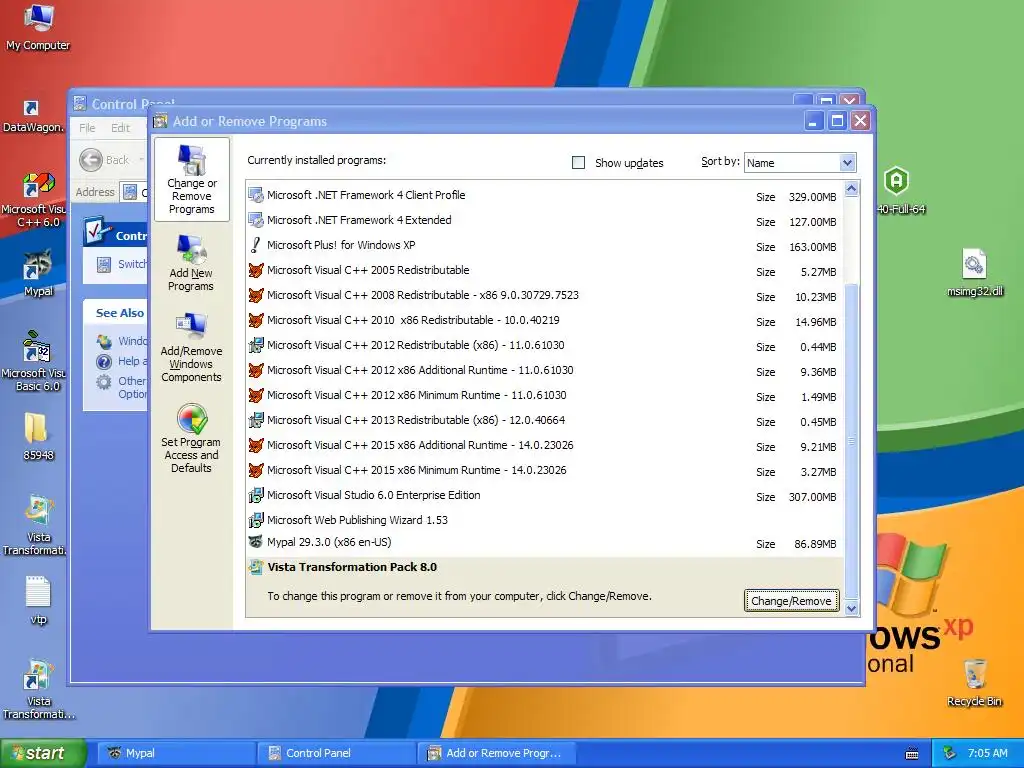Select Change or Remove Programs sidebar icon
Screen dimensions: 1024x768
pyautogui.click(x=192, y=180)
